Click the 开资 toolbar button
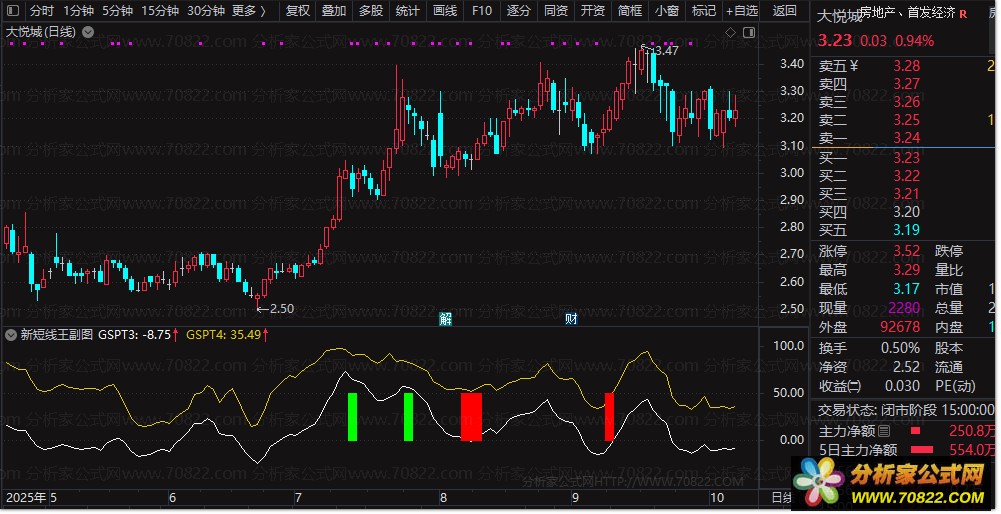This screenshot has height=514, width=1001. coord(592,10)
